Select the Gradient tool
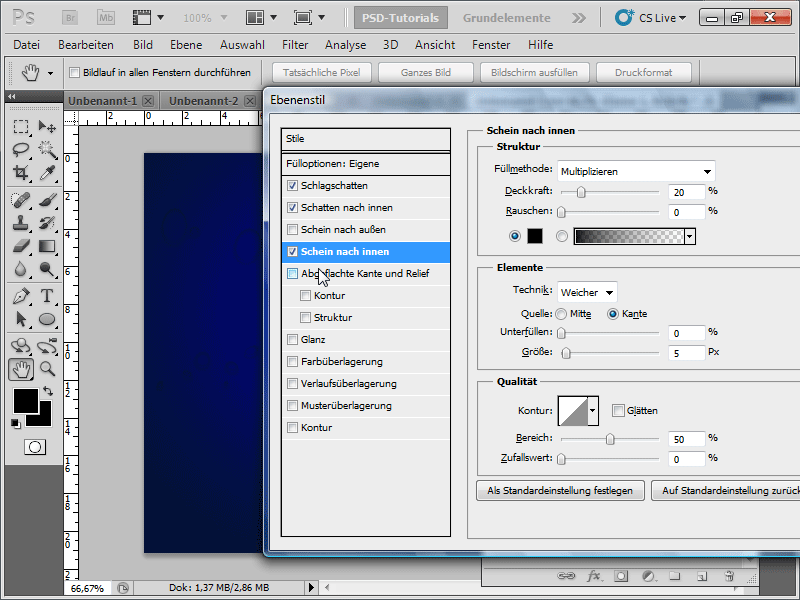800x600 pixels. 47,246
